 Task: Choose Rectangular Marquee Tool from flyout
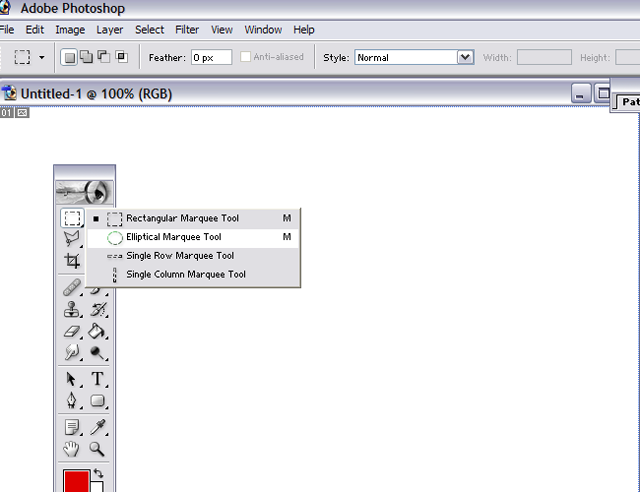(x=193, y=218)
